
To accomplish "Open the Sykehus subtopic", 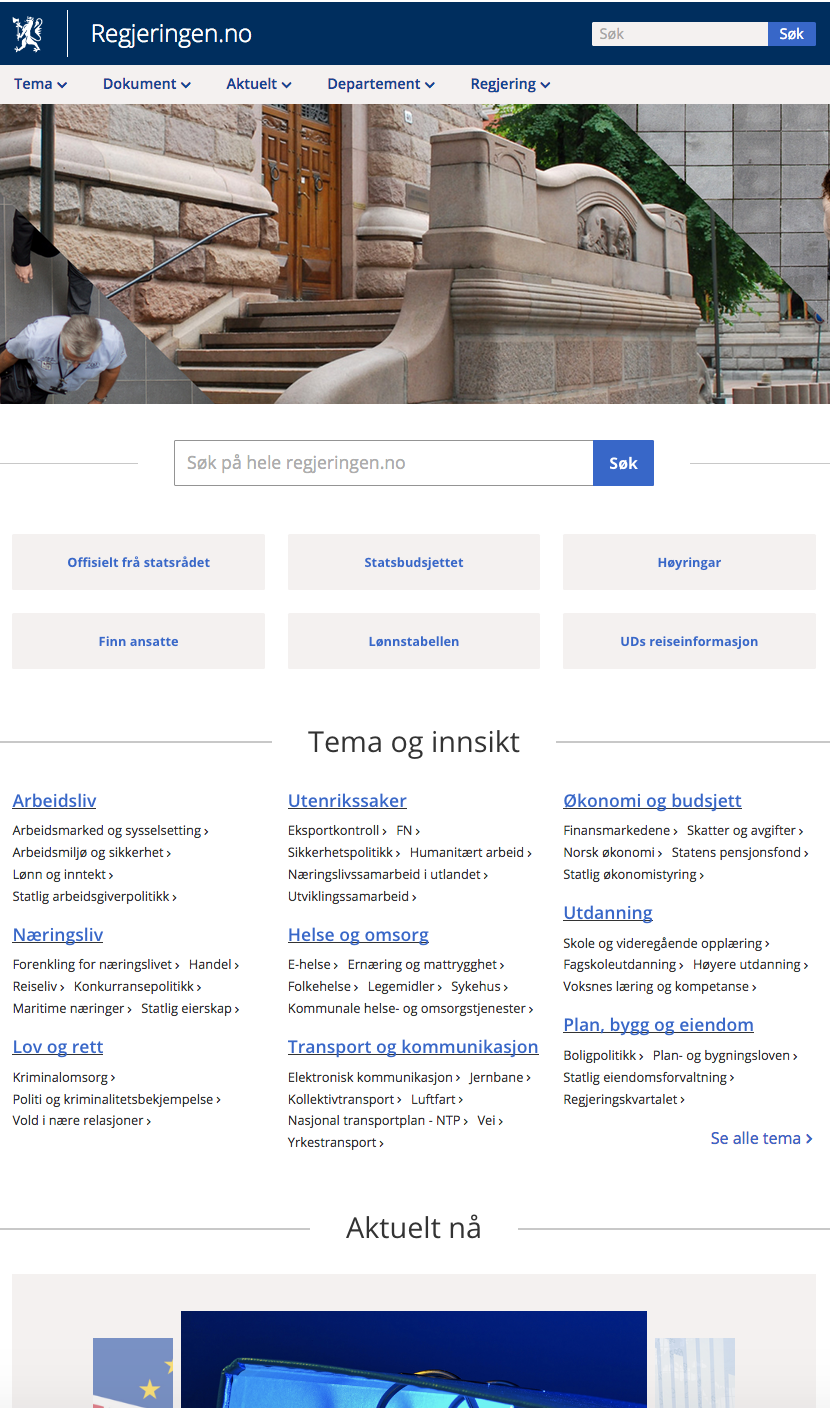I will (480, 987).
